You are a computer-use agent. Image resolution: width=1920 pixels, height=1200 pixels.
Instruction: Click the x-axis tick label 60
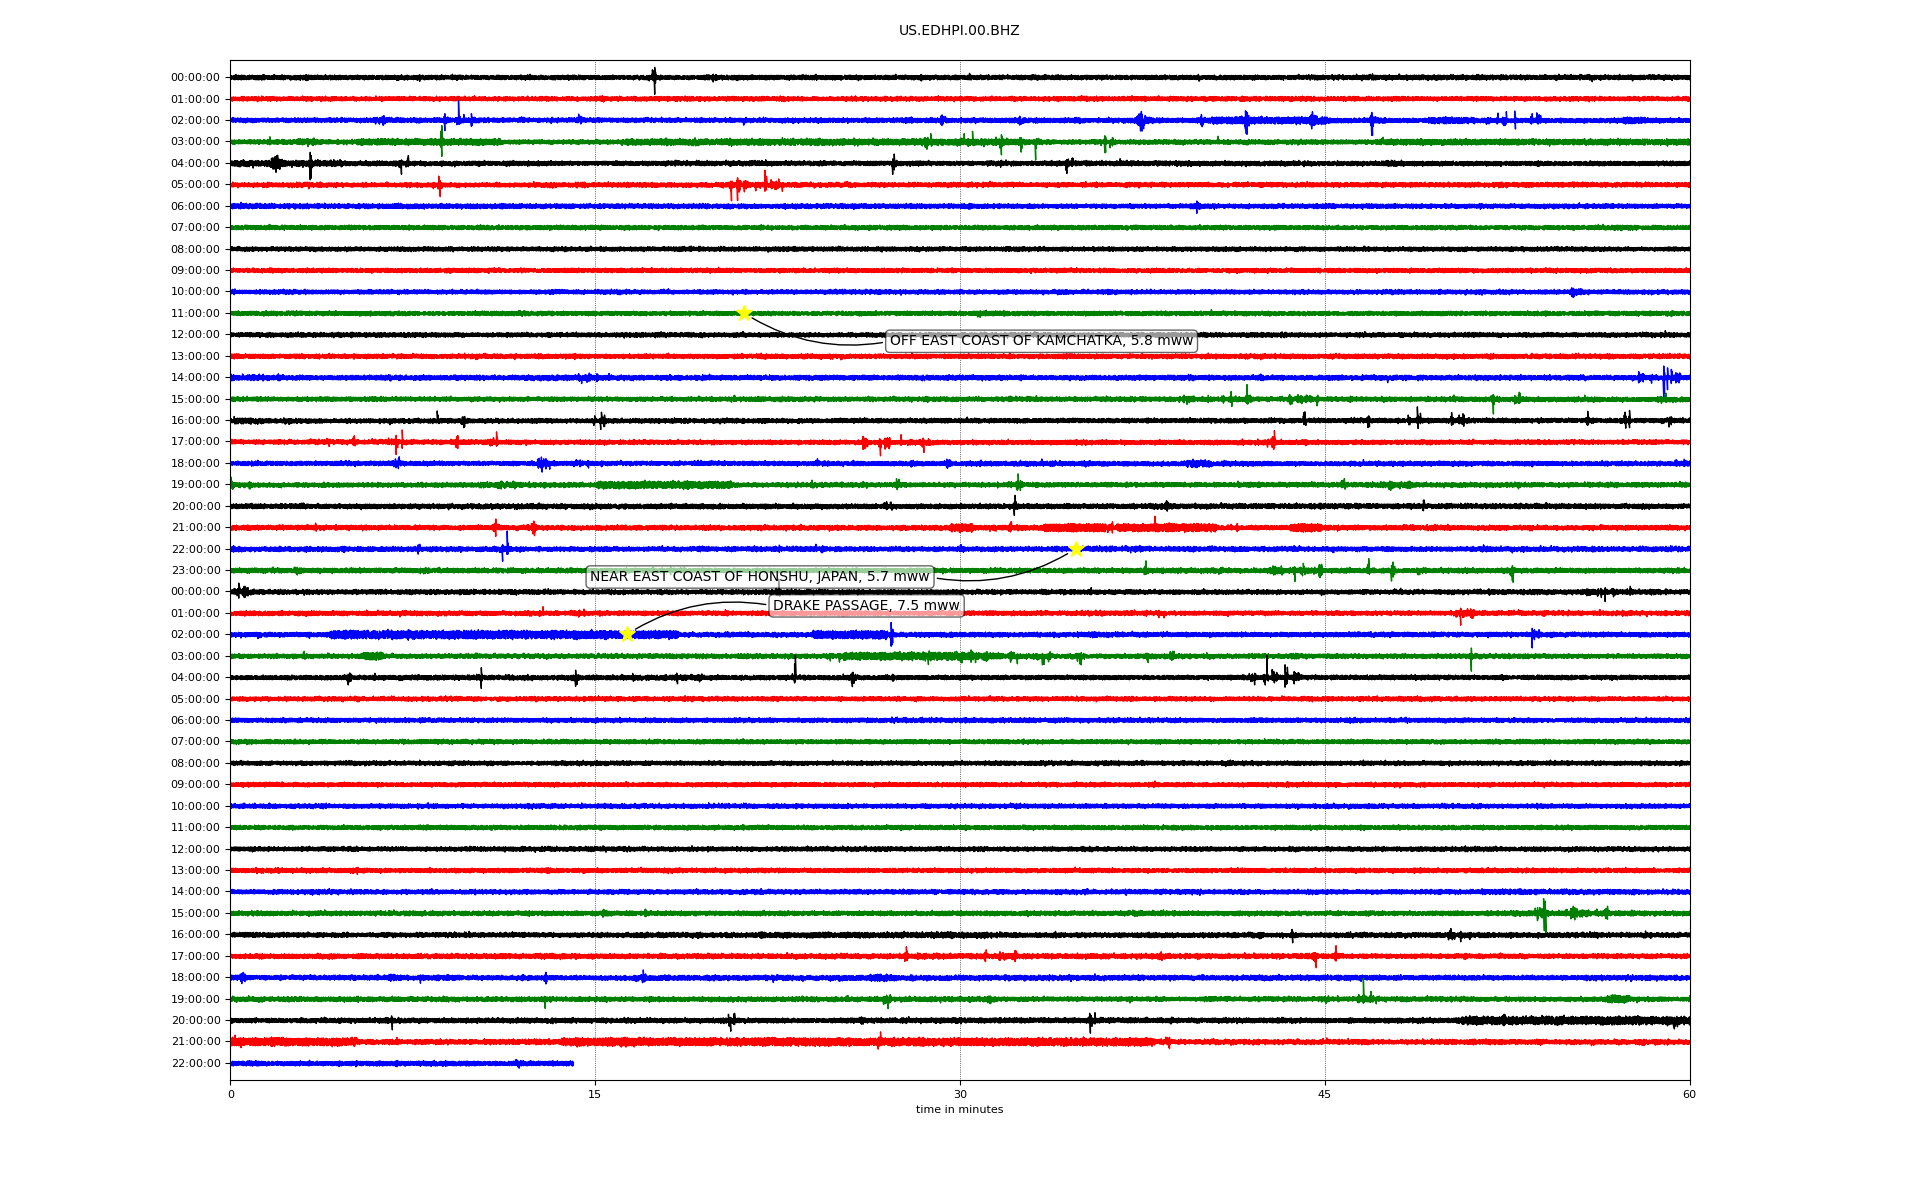click(x=1689, y=1094)
